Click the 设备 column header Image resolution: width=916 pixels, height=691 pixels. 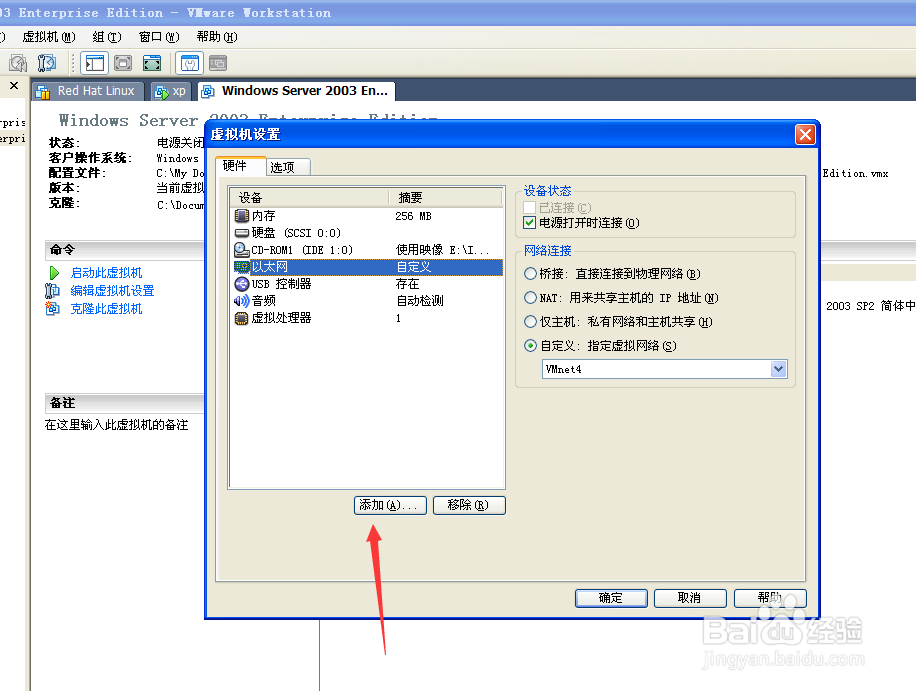pos(310,197)
